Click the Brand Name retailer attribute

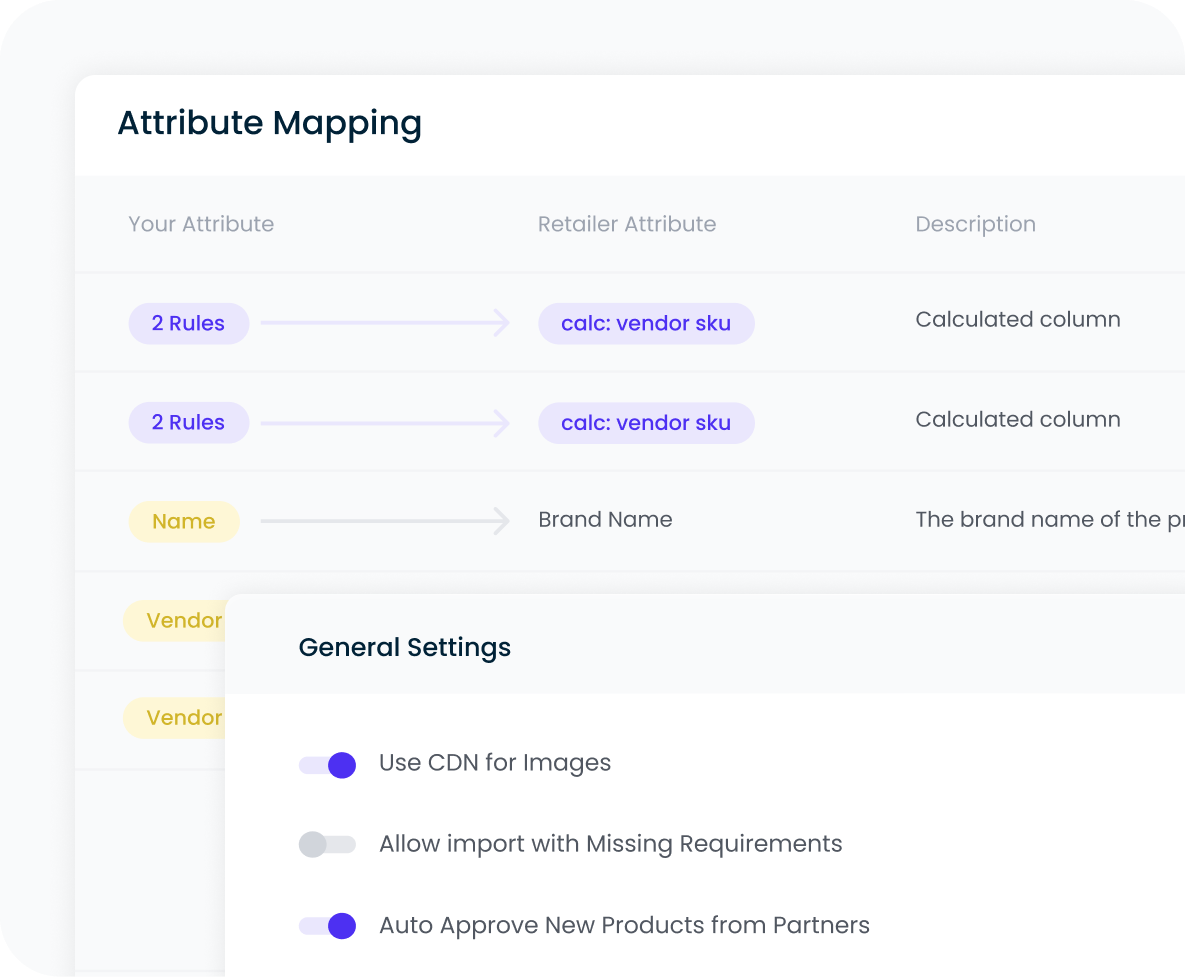click(605, 520)
